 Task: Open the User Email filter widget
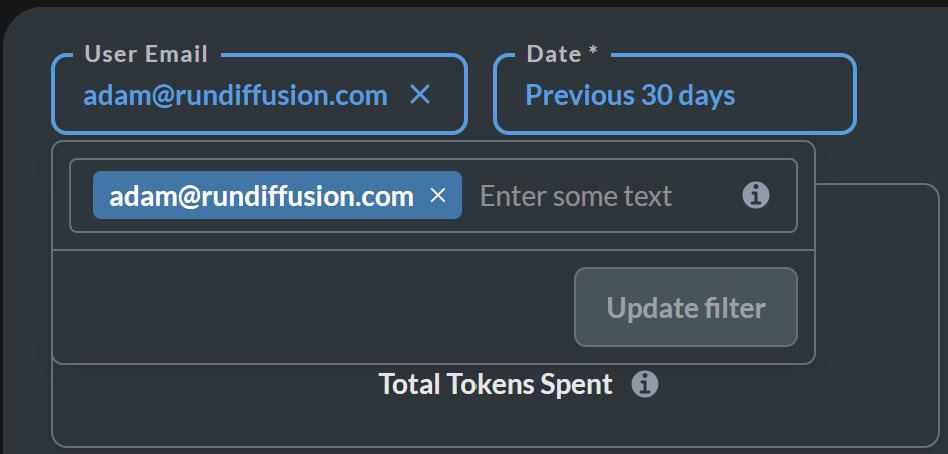(259, 94)
